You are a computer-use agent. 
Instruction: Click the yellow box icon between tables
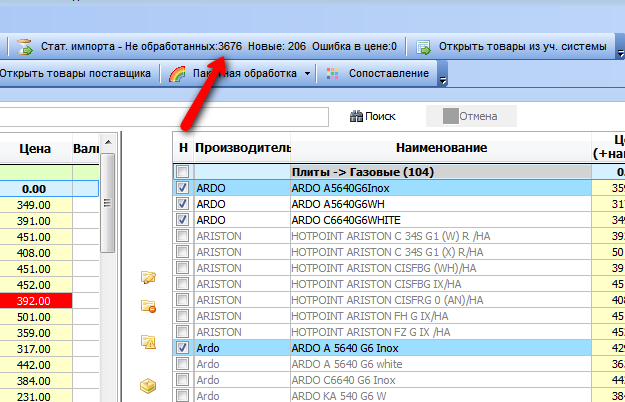pos(148,386)
